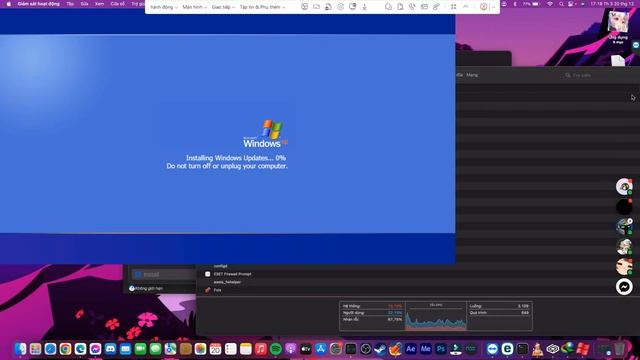The image size is (640, 360).
Task: Open Photoshop from the Dock
Action: coord(441,349)
